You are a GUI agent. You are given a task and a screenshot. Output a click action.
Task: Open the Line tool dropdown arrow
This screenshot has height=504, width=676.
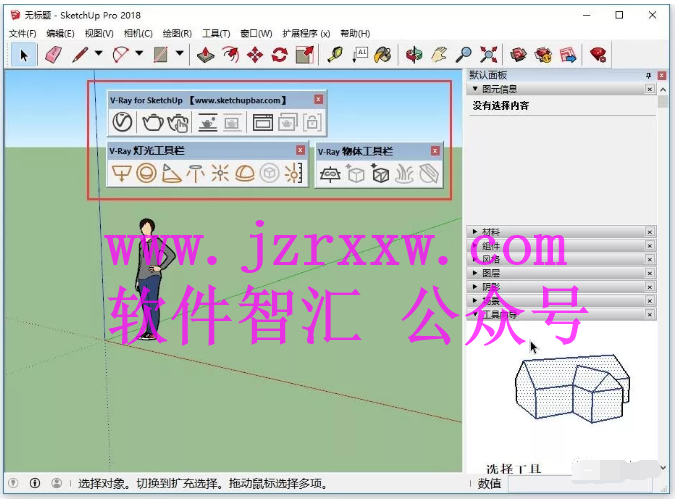pos(99,53)
